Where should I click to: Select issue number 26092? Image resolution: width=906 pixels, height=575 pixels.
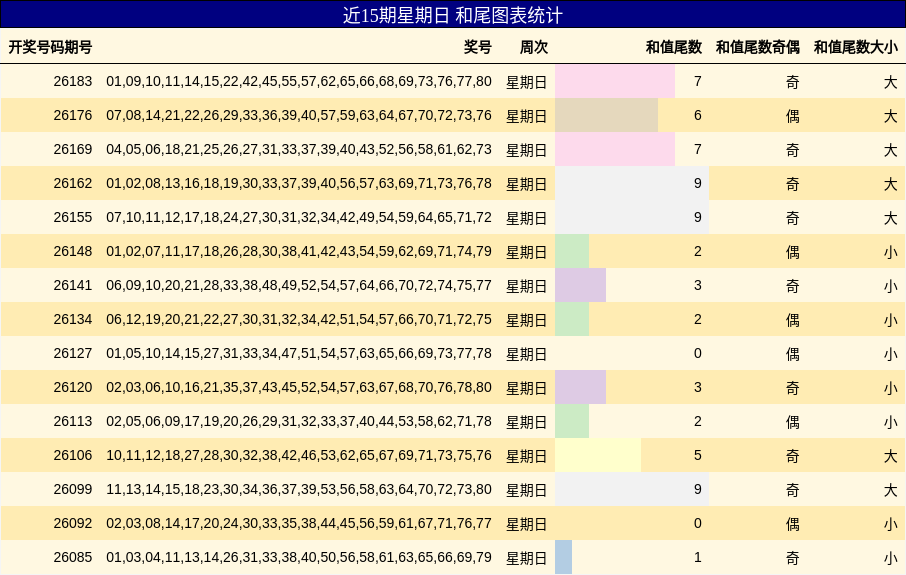coord(73,524)
